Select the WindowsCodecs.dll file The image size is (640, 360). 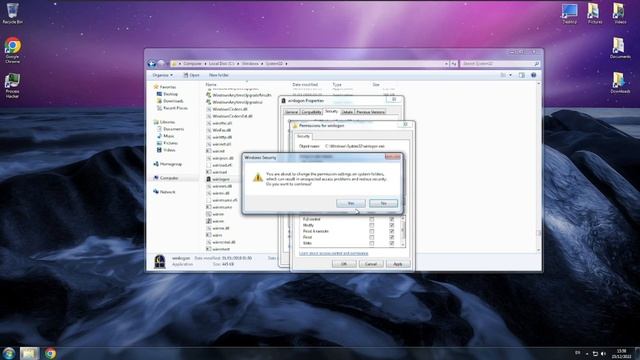(x=227, y=109)
